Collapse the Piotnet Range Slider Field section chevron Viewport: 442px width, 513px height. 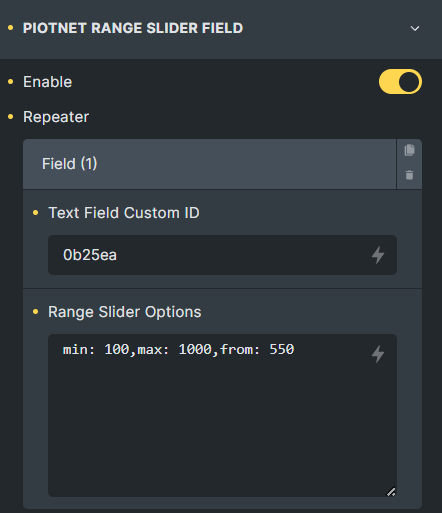(x=415, y=29)
